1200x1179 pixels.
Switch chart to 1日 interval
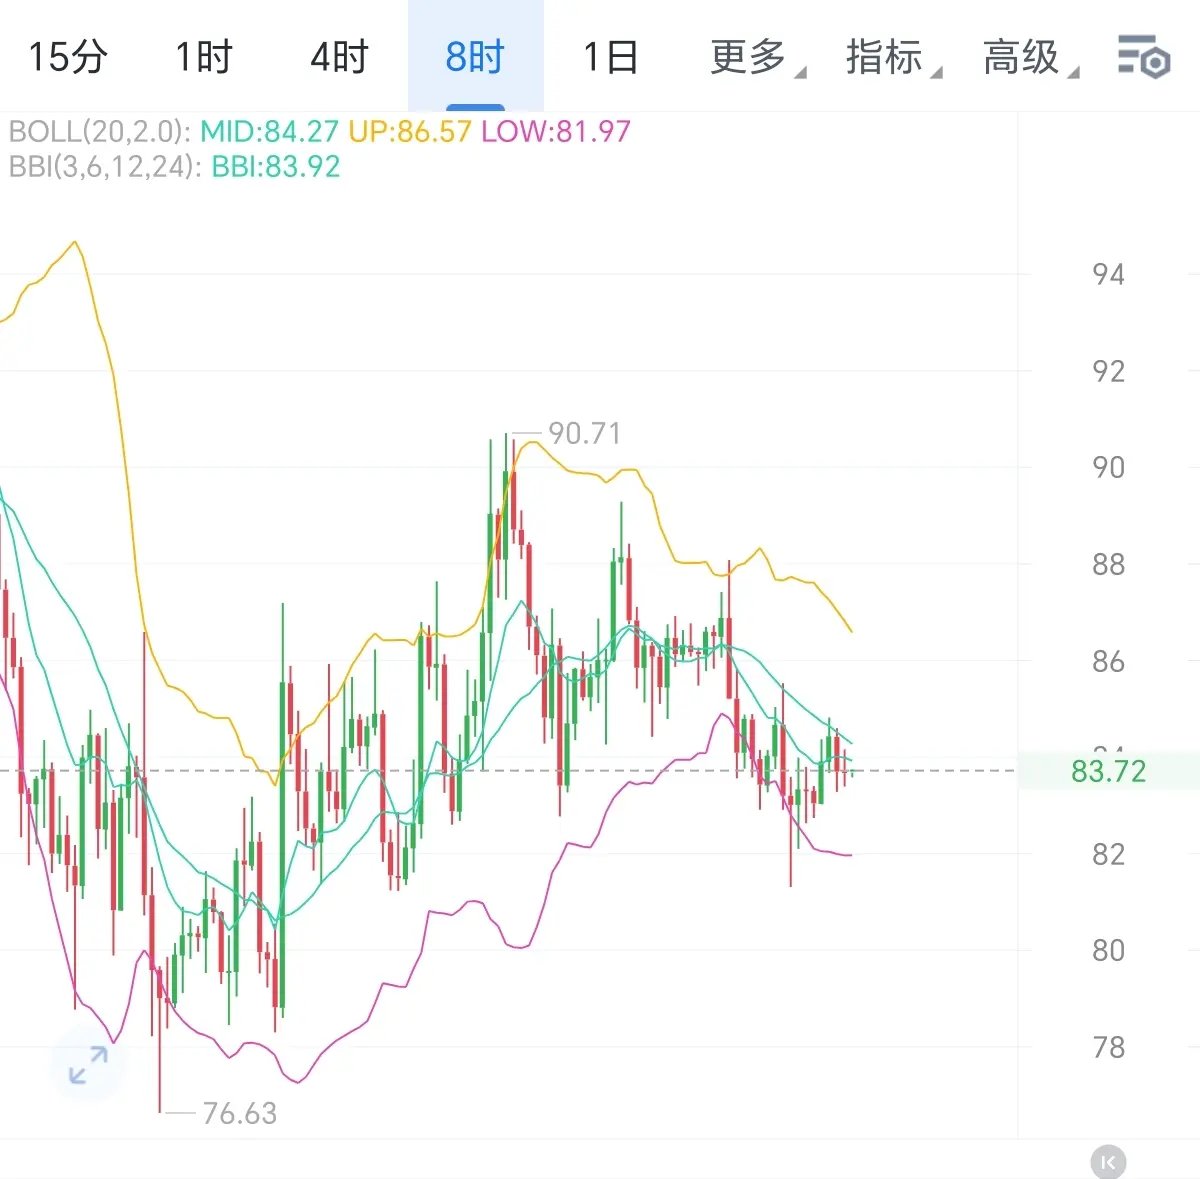(610, 56)
